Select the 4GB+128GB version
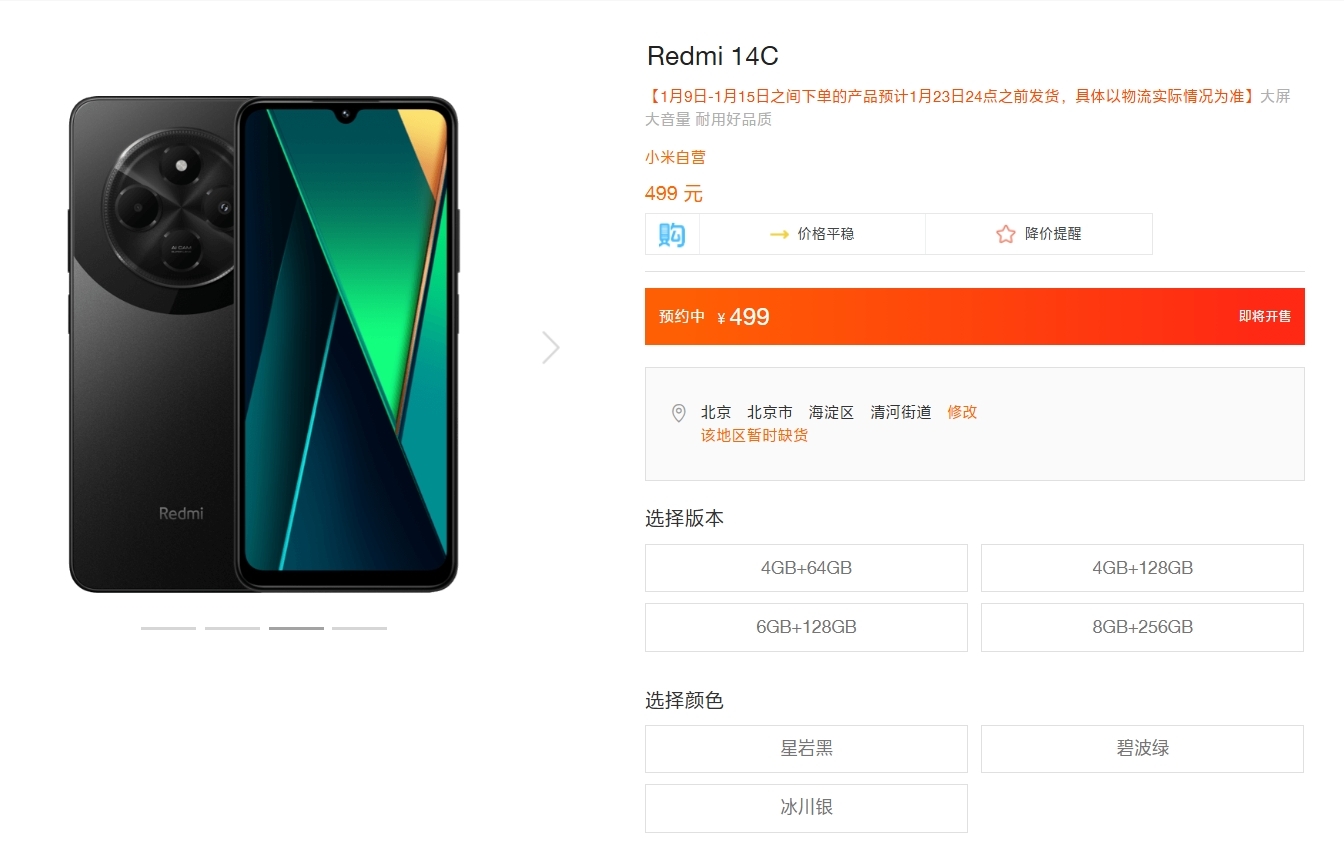The height and width of the screenshot is (846, 1344). (x=1142, y=568)
